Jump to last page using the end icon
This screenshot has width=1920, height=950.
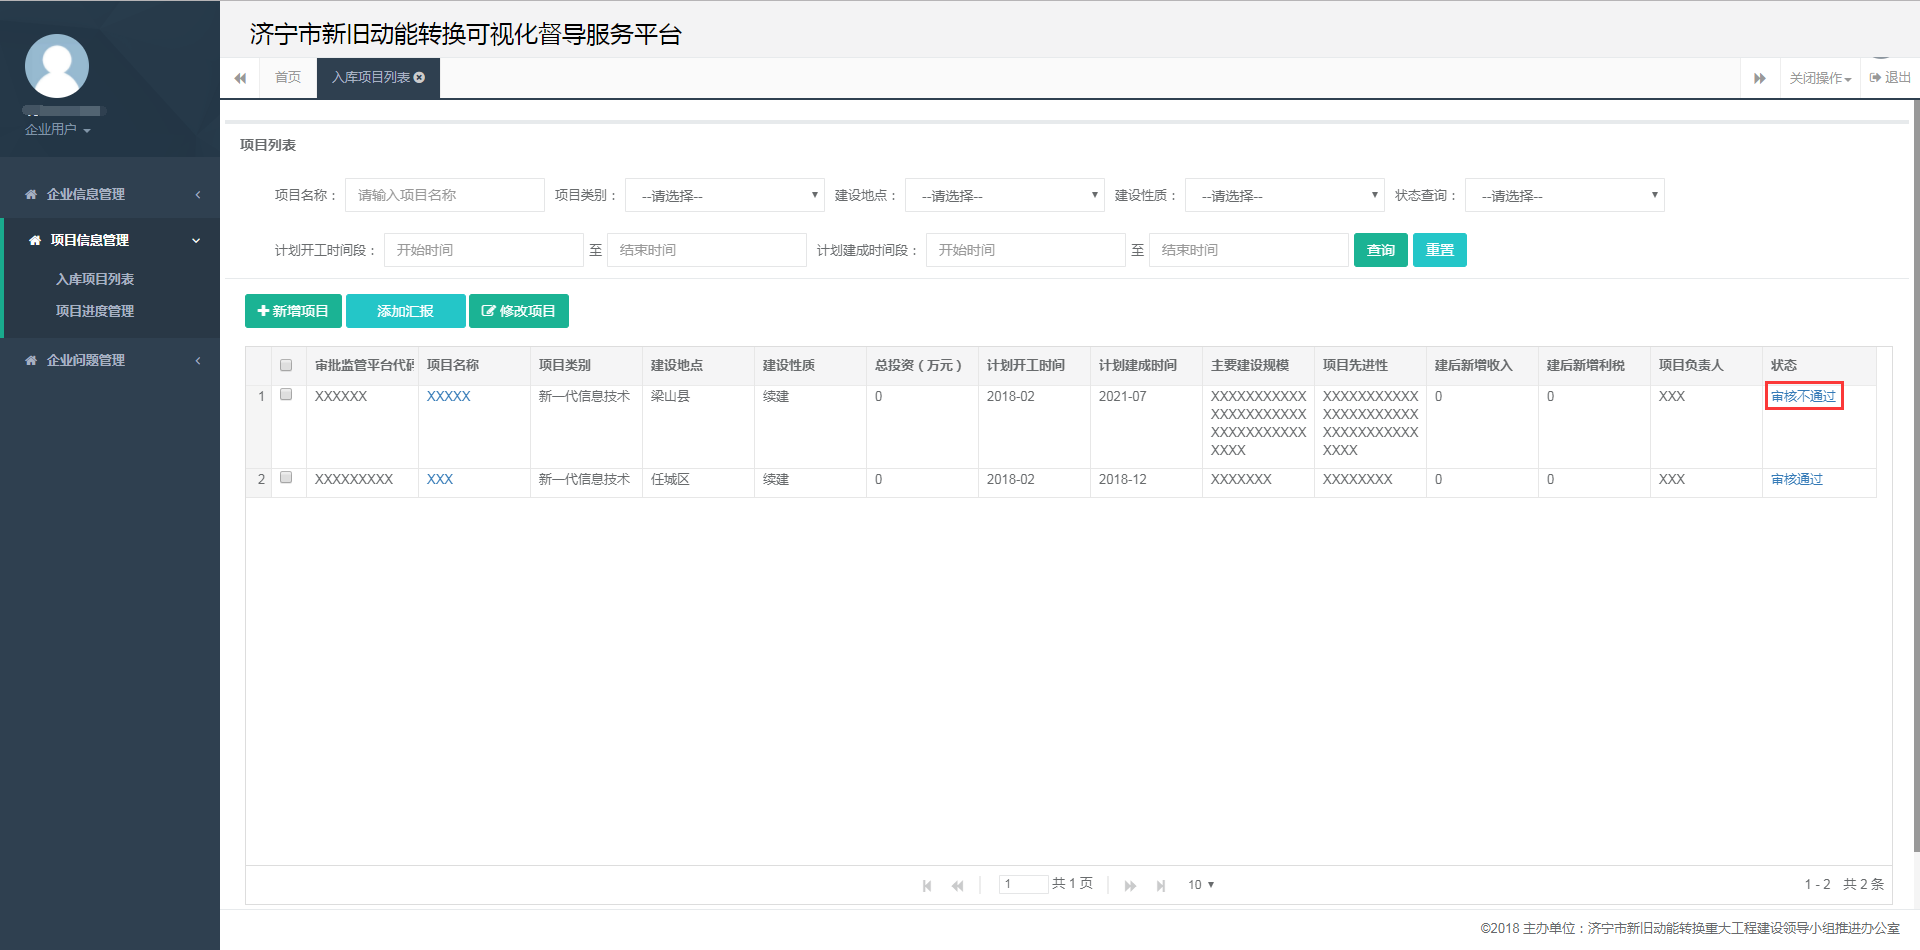pyautogui.click(x=1162, y=885)
